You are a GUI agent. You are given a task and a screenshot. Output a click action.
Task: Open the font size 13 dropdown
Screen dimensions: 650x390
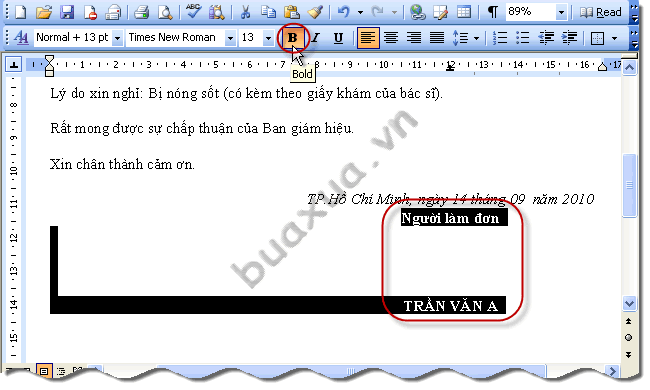pyautogui.click(x=268, y=38)
